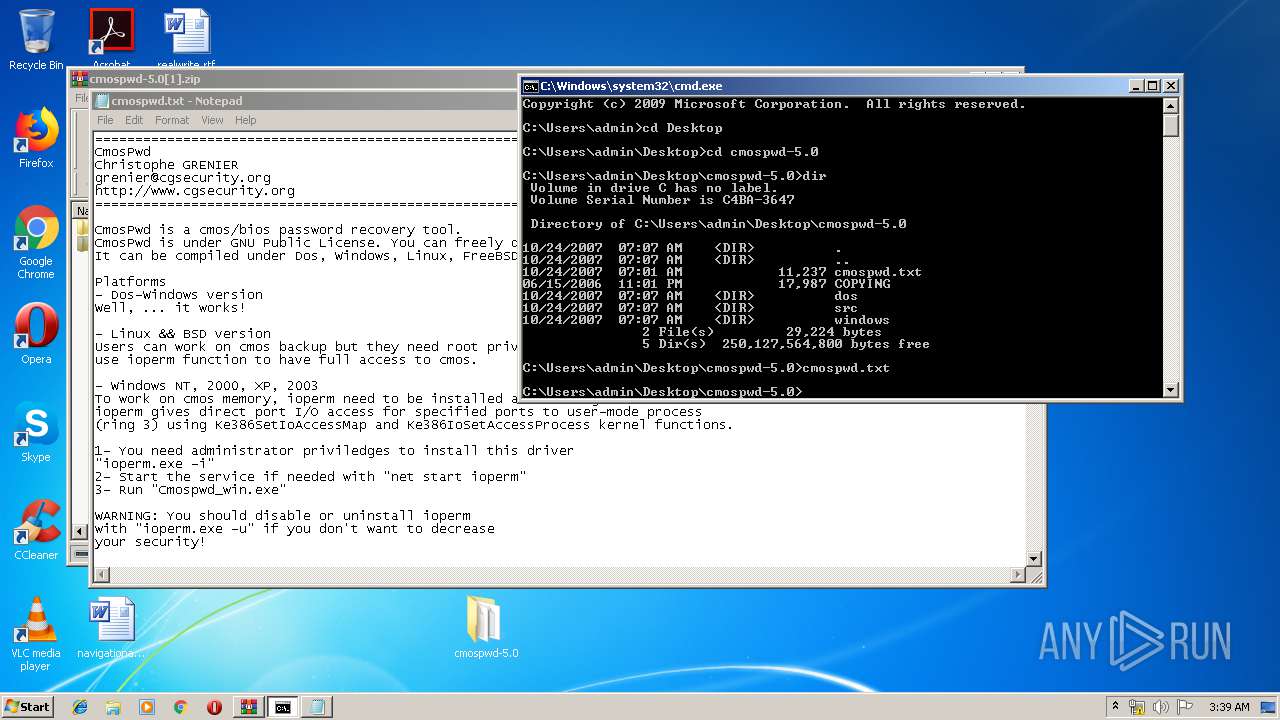Click Notepad horizontal scrollbar right arrow

[1019, 575]
